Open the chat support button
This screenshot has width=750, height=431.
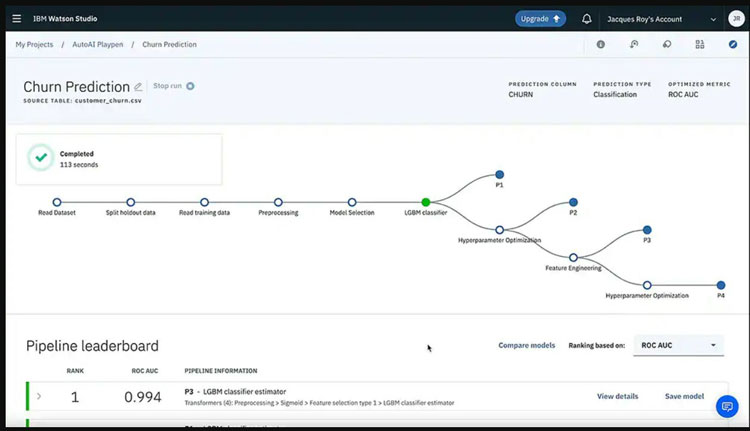click(x=727, y=407)
